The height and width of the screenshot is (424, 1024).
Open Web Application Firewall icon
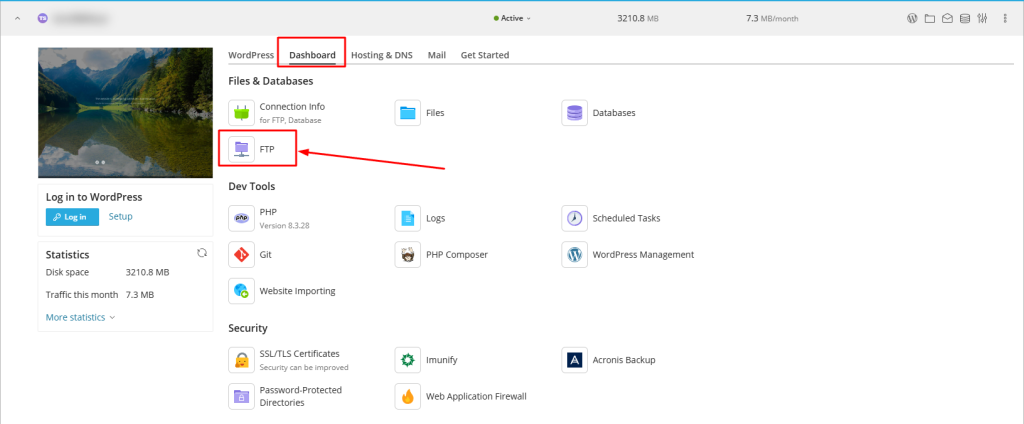[407, 396]
